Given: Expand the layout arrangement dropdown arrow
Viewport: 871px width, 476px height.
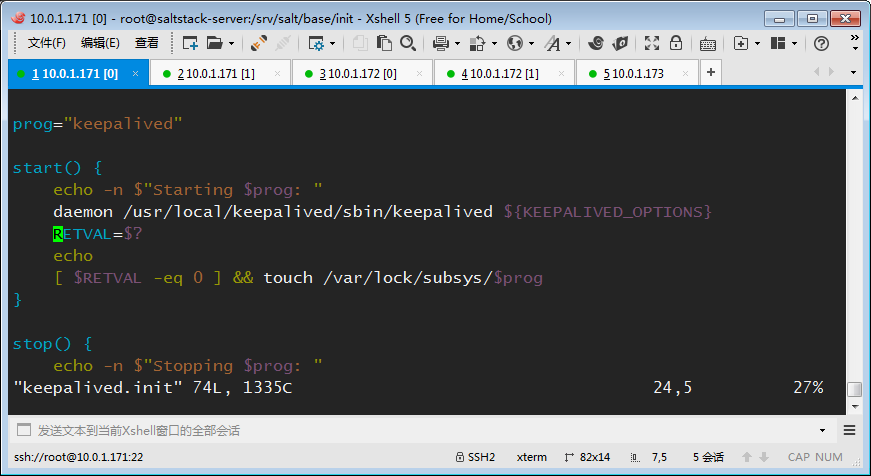Looking at the screenshot, I should (794, 43).
